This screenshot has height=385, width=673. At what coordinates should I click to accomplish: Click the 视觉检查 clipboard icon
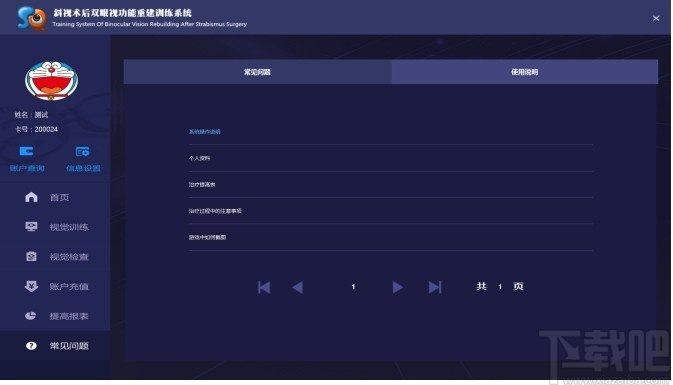click(31, 256)
